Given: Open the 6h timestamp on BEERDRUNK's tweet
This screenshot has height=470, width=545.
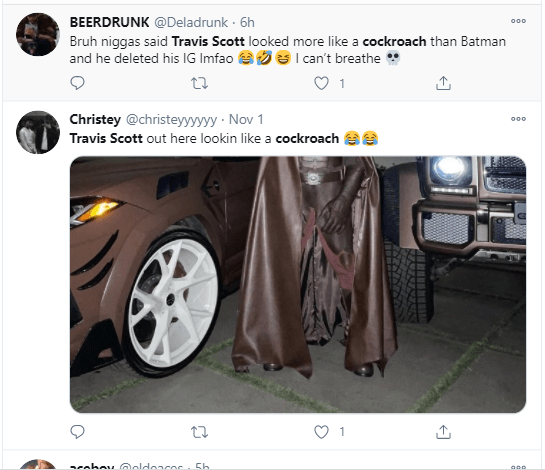Looking at the screenshot, I should 247,22.
